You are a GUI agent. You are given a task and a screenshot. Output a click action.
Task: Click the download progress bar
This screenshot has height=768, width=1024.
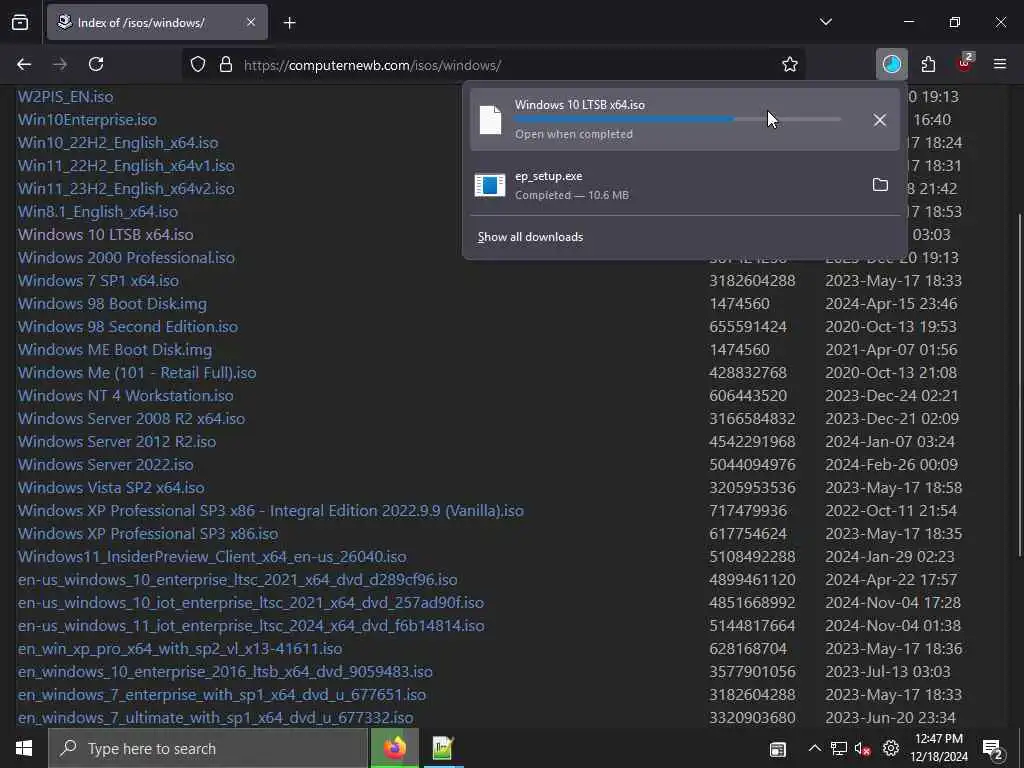pyautogui.click(x=678, y=120)
